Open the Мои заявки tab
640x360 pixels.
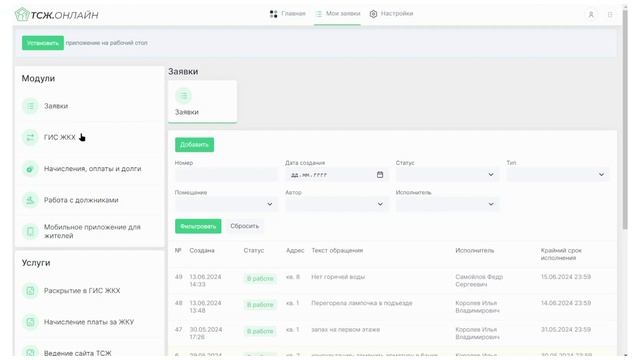[338, 14]
